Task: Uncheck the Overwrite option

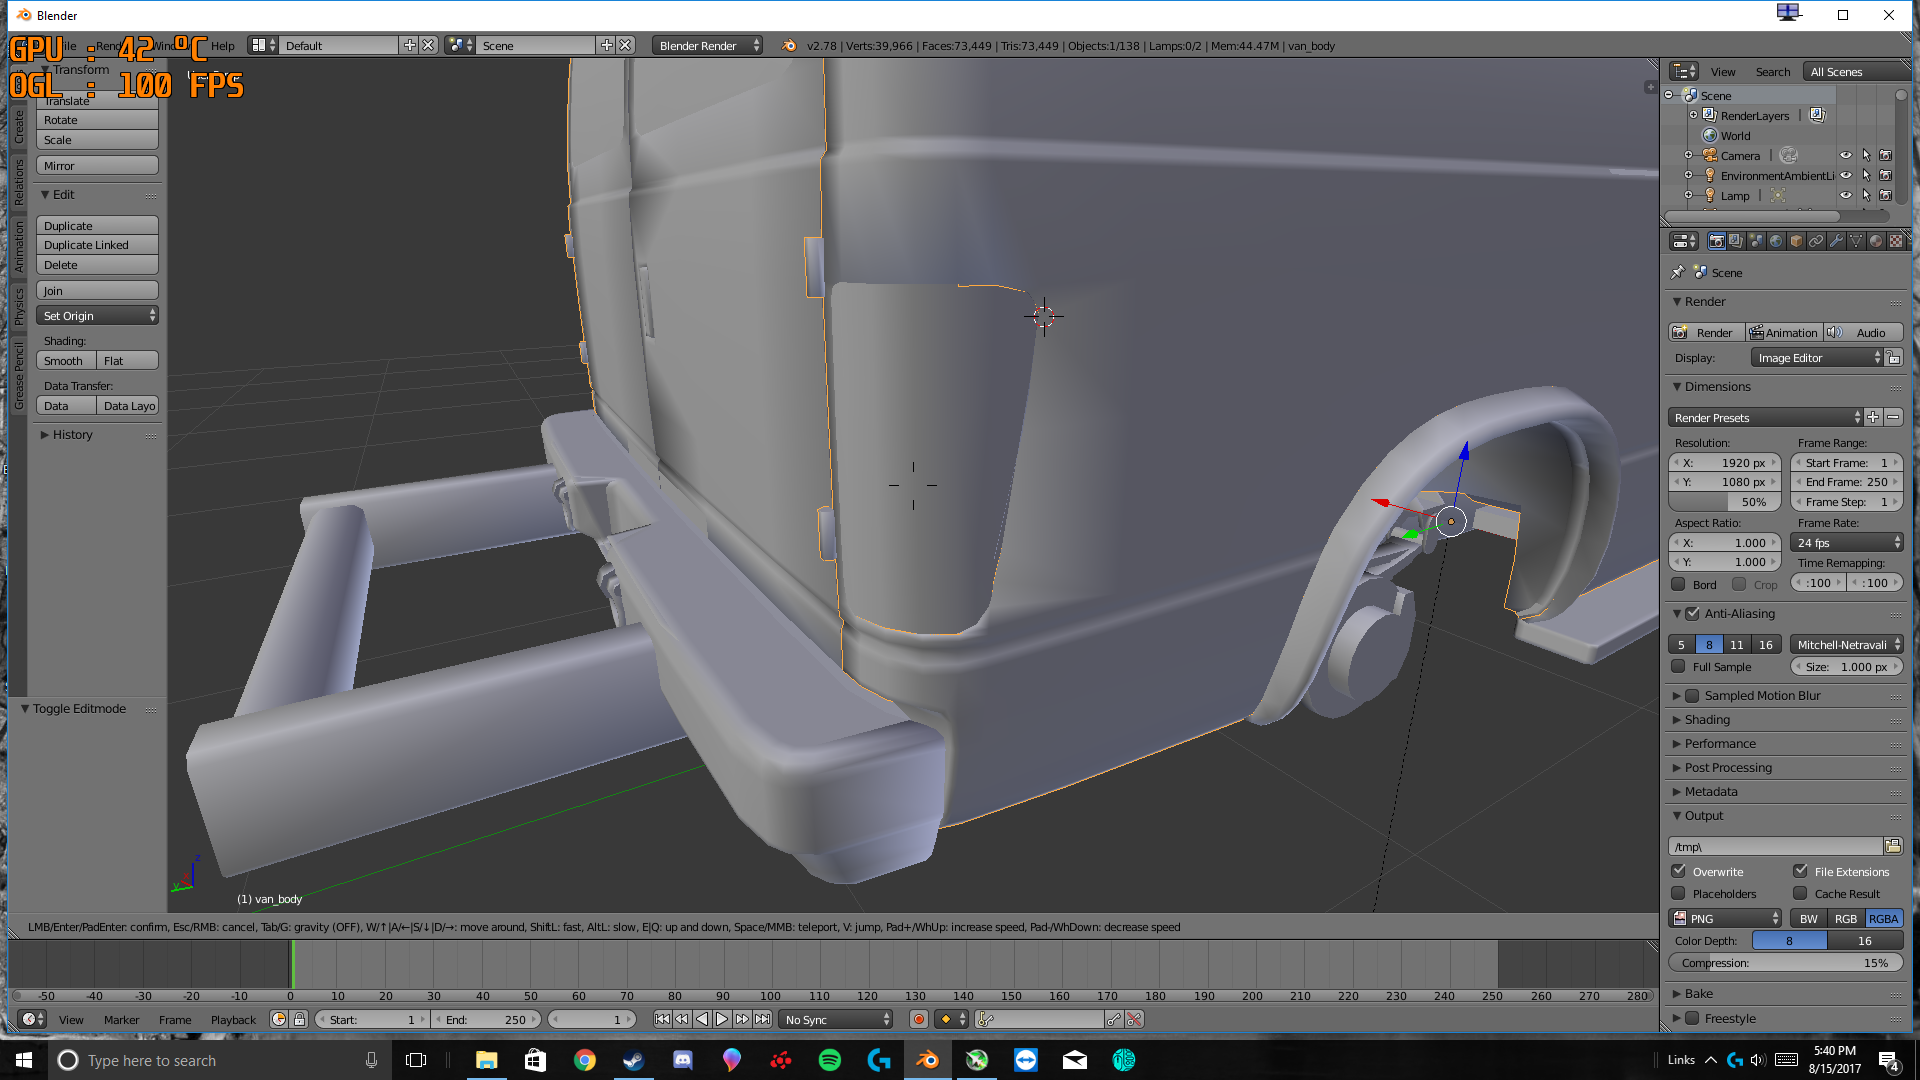Action: coord(1678,871)
